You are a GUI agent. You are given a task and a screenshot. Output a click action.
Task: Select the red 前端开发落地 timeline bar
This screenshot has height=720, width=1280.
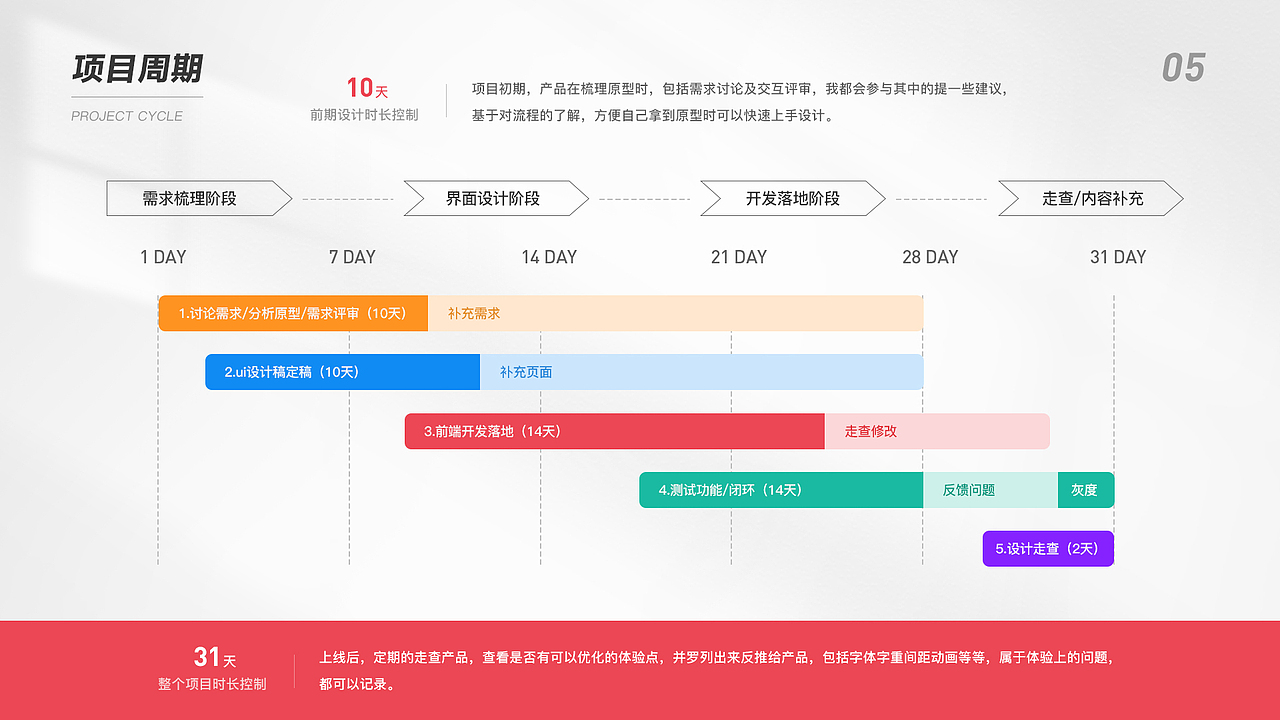614,431
